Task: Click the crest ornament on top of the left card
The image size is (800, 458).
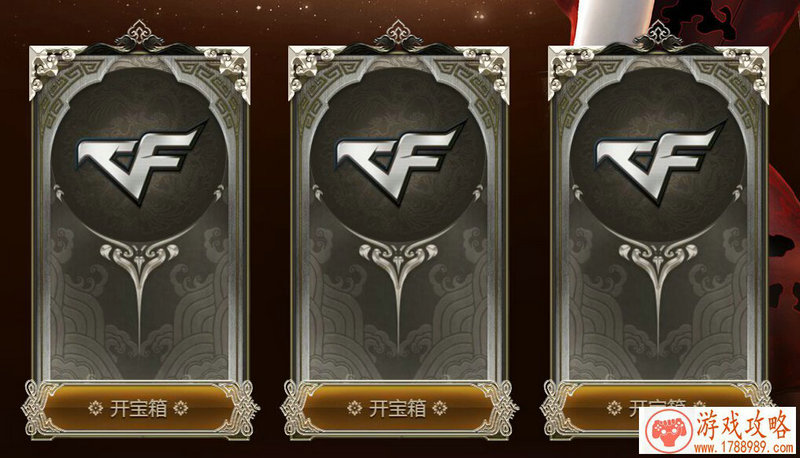Action: coord(139,37)
